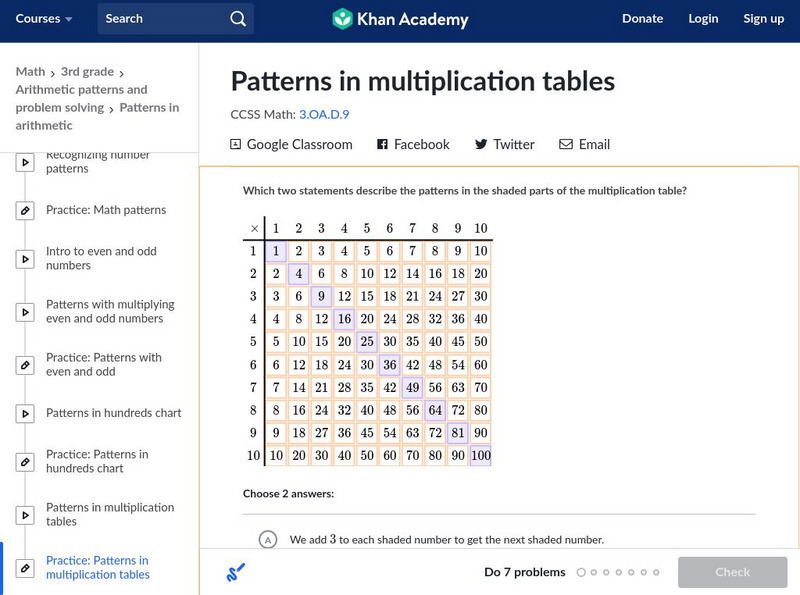This screenshot has height=595, width=800.
Task: Click into the Search input field
Action: pyautogui.click(x=160, y=19)
